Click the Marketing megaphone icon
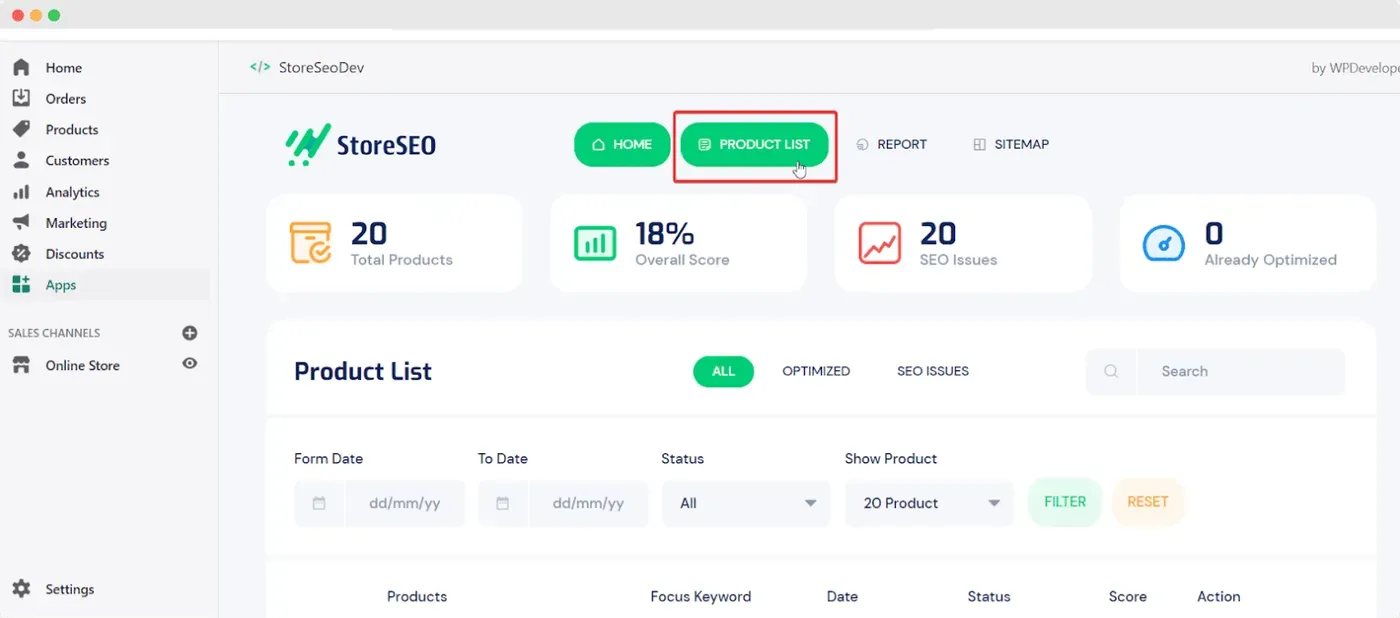This screenshot has height=618, width=1400. (21, 223)
